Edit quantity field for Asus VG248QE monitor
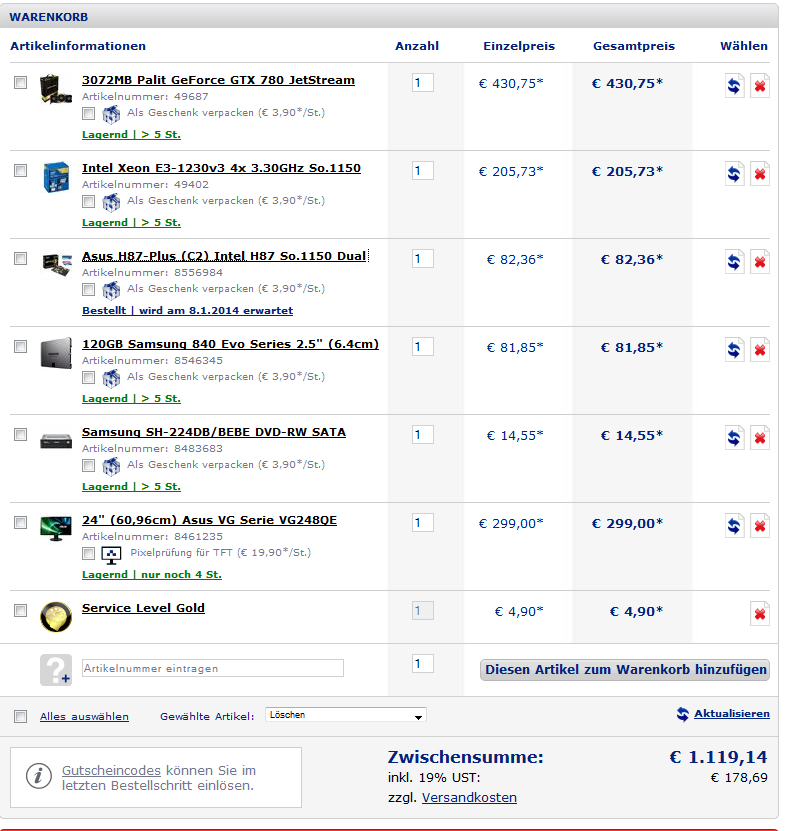 pos(422,522)
